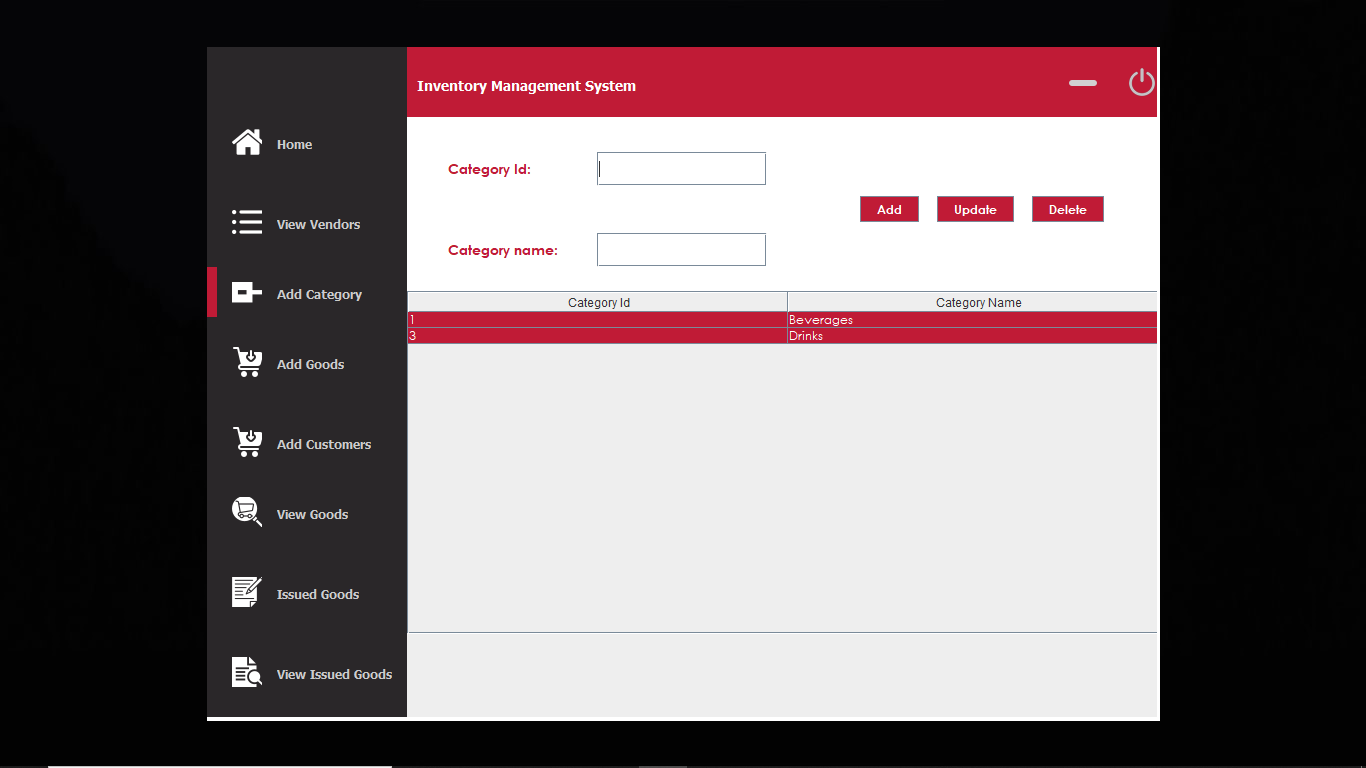Select the cell with Category Id 1
The width and height of the screenshot is (1366, 768).
coord(598,320)
